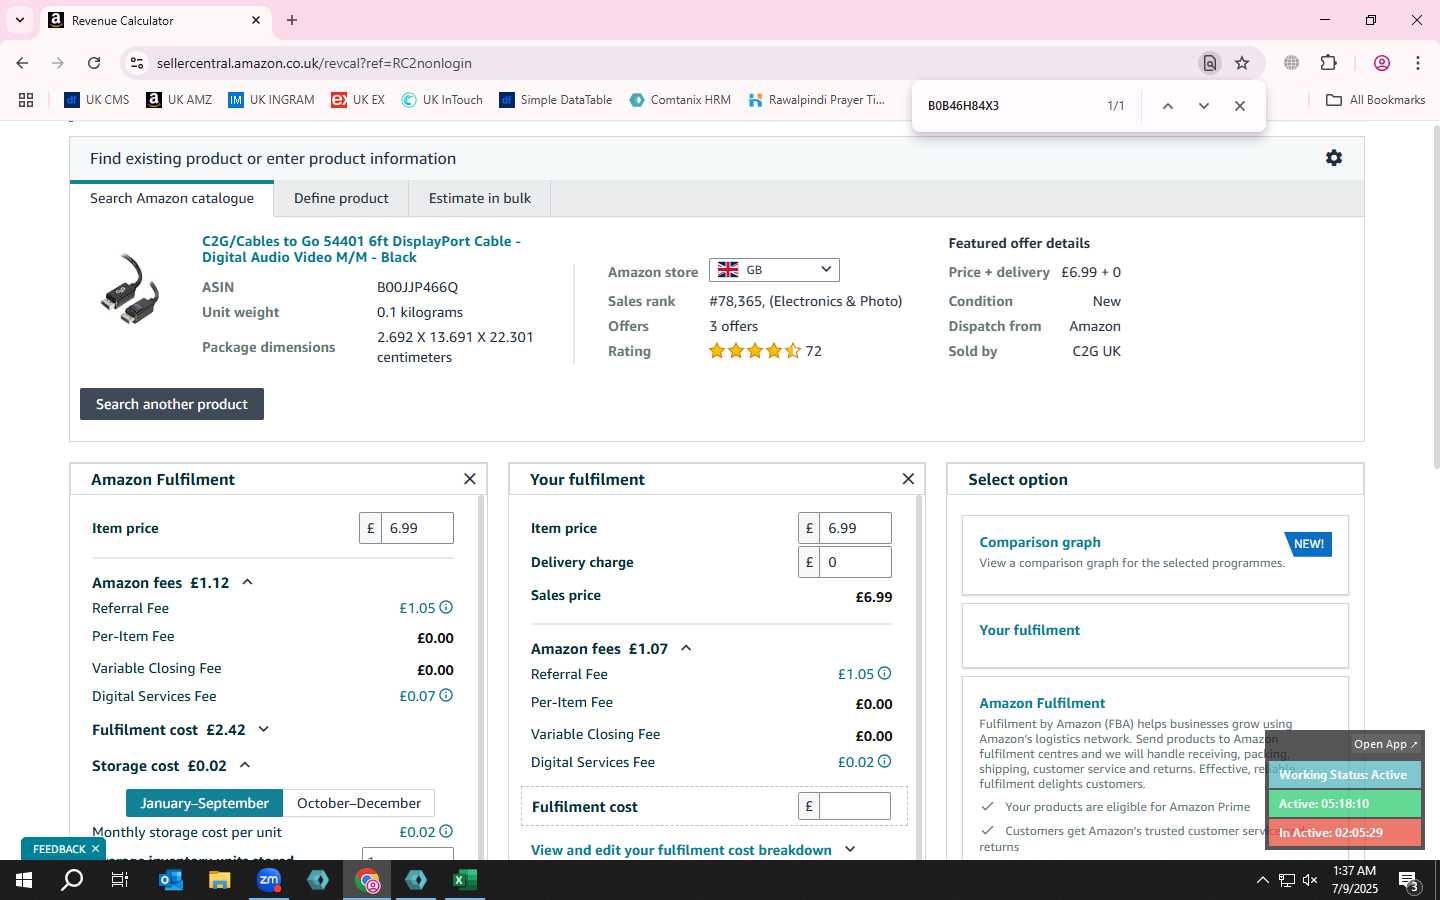This screenshot has height=900, width=1440.
Task: Reload the page
Action: 94,63
